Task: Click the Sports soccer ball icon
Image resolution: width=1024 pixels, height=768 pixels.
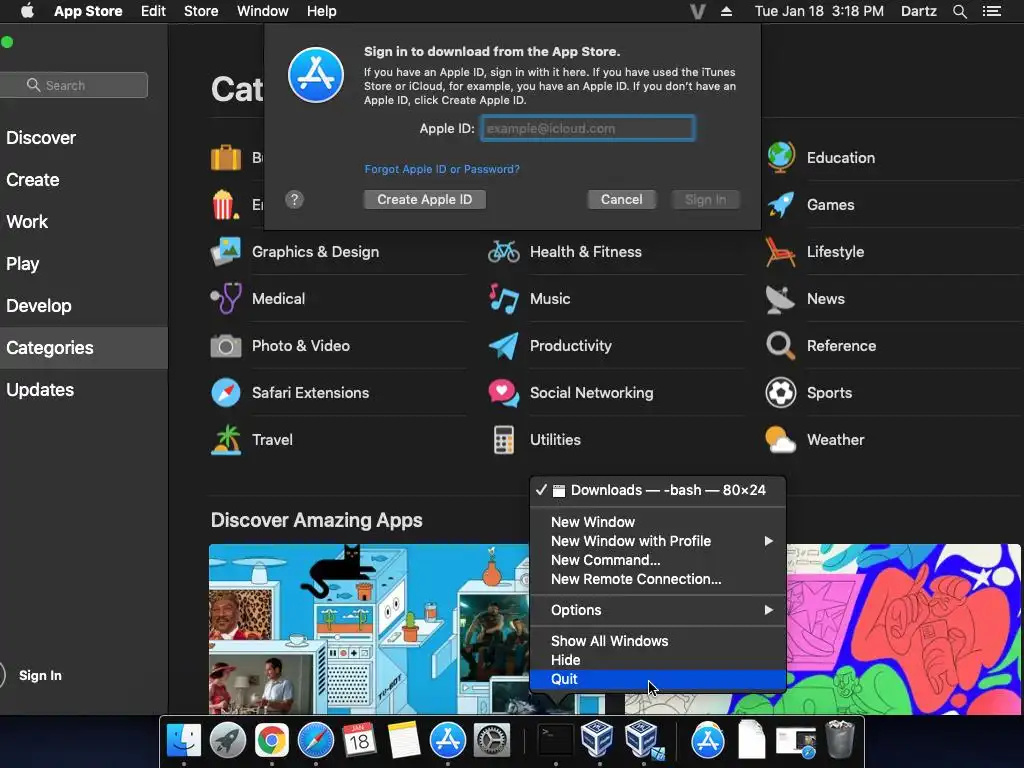Action: tap(780, 392)
